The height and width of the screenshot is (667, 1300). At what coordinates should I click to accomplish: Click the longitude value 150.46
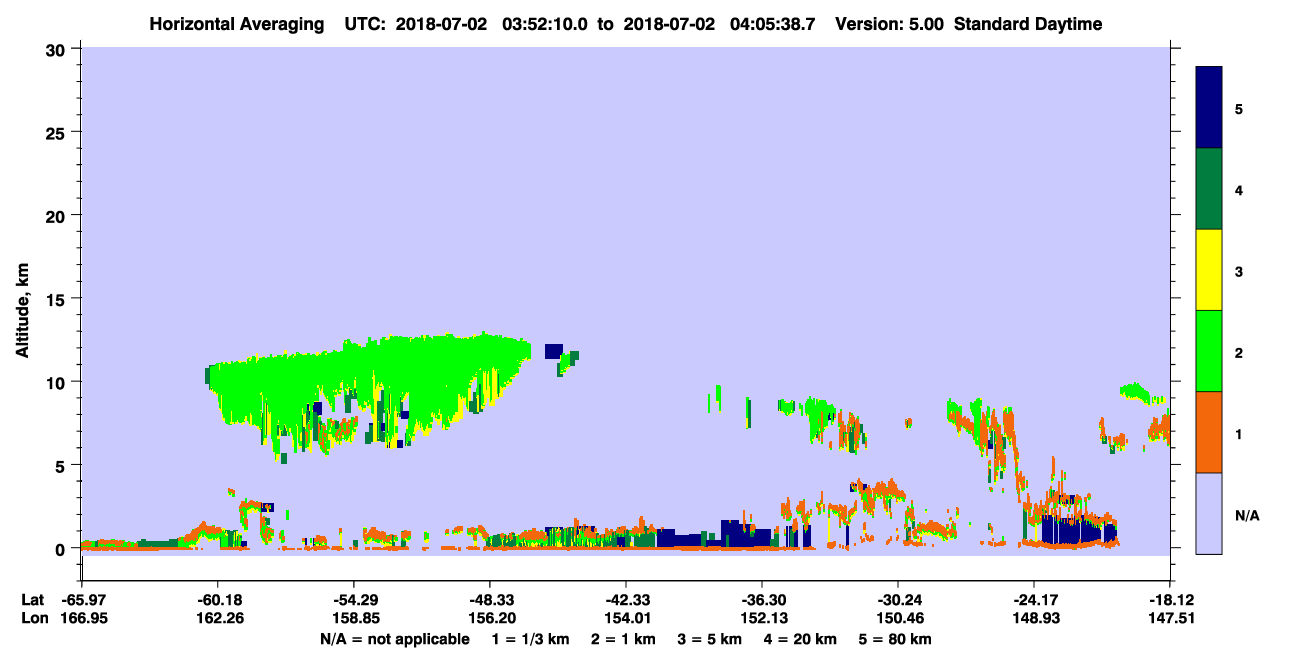pos(898,619)
